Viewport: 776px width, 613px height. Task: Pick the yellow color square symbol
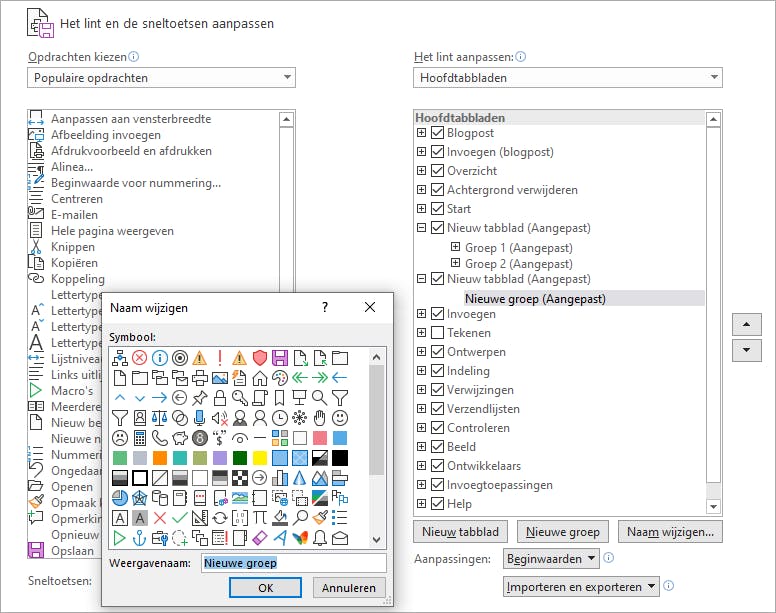click(x=260, y=458)
